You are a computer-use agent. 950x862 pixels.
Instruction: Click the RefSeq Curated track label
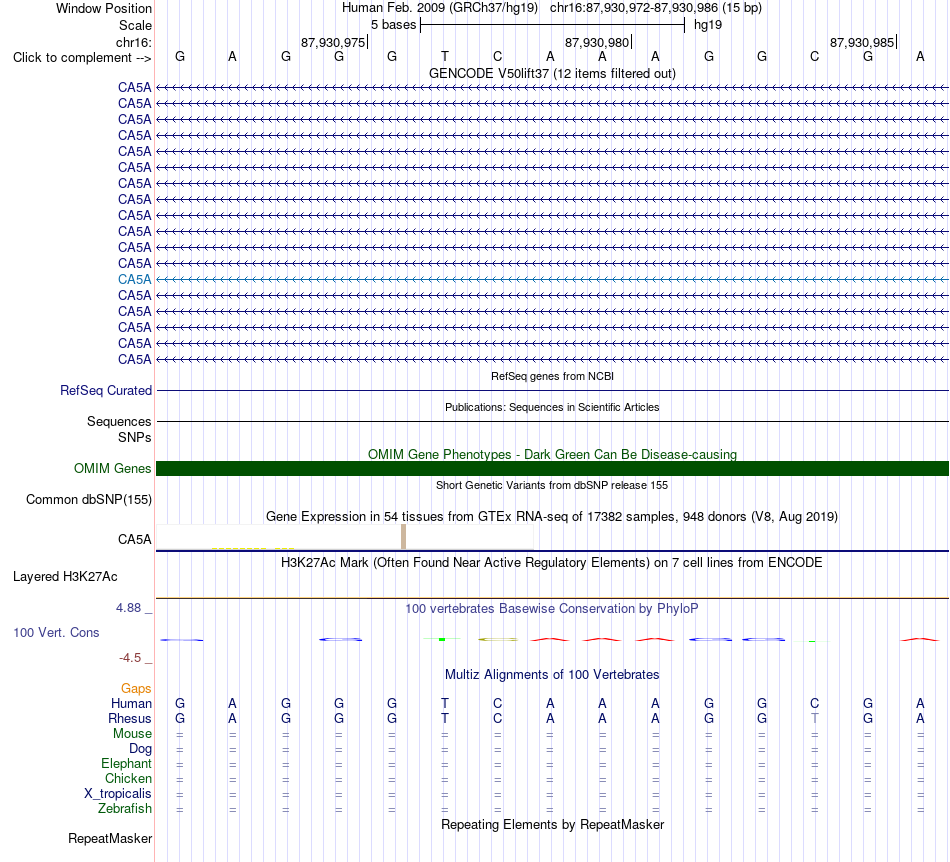105,391
